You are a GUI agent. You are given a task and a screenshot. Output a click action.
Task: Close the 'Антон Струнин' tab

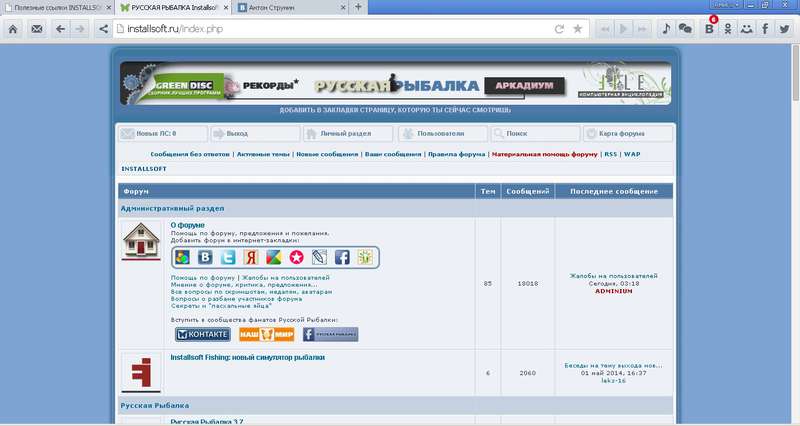coord(343,8)
